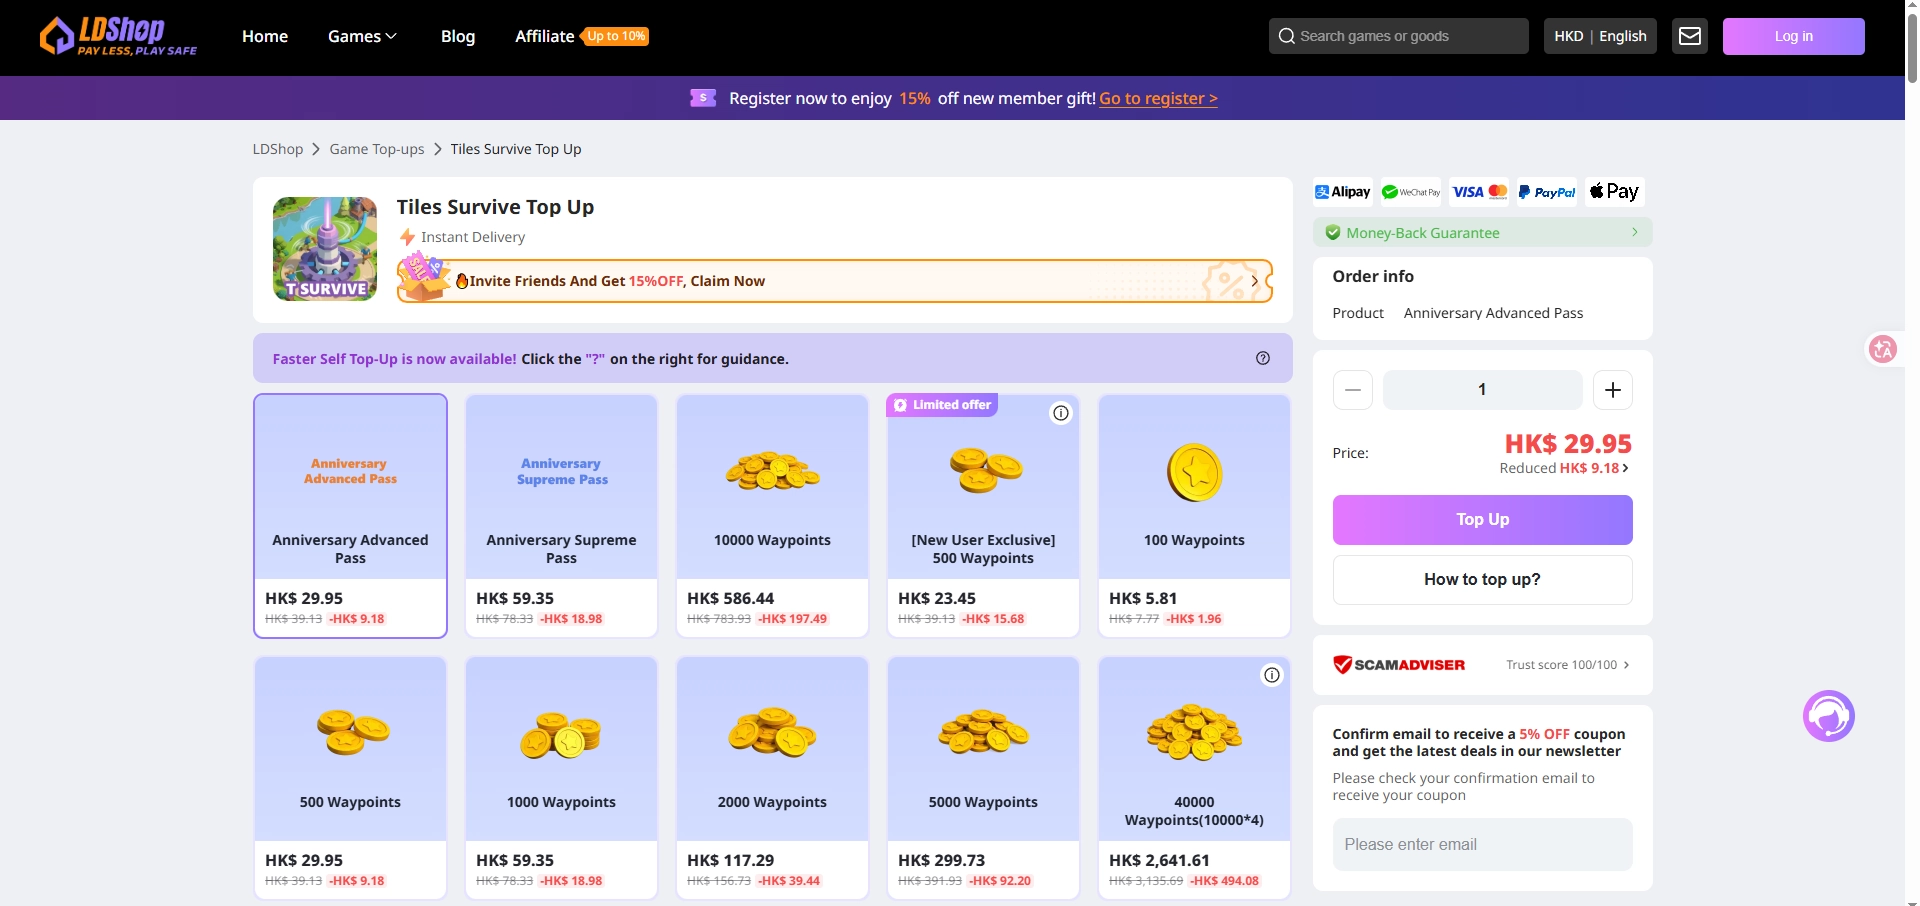Open info icon on Limited offer card
The image size is (1920, 906).
pos(1061,413)
